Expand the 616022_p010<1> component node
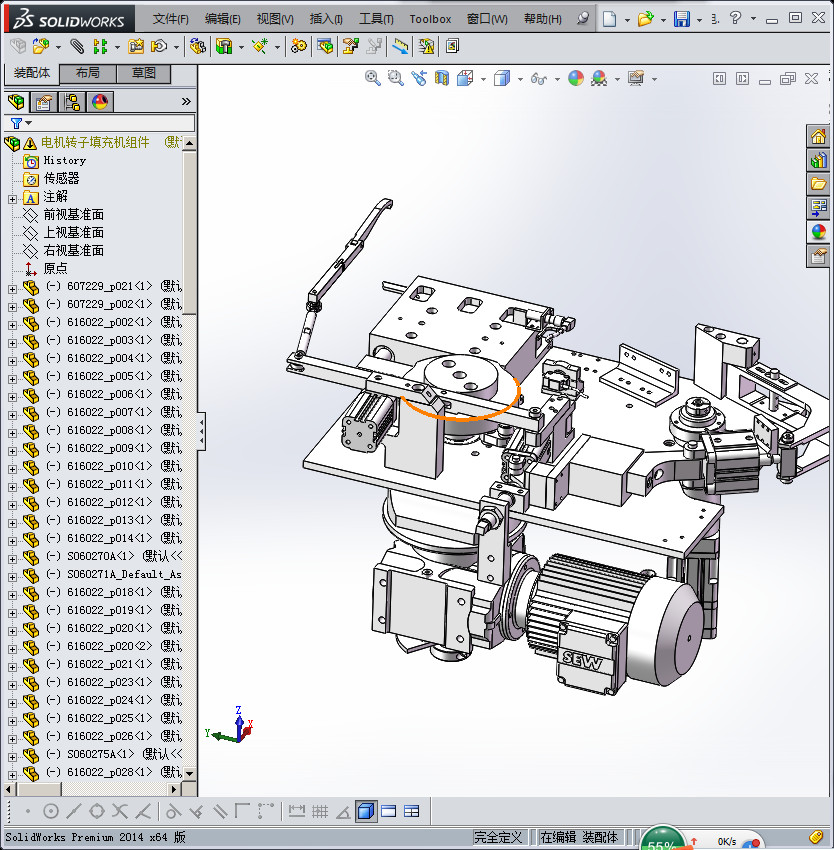834x850 pixels. 12,466
